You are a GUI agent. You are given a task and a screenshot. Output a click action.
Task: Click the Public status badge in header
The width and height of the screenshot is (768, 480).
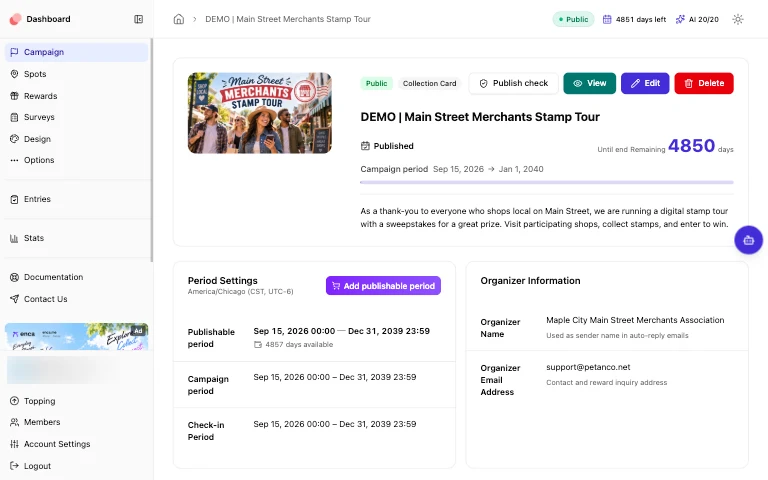[x=574, y=19]
